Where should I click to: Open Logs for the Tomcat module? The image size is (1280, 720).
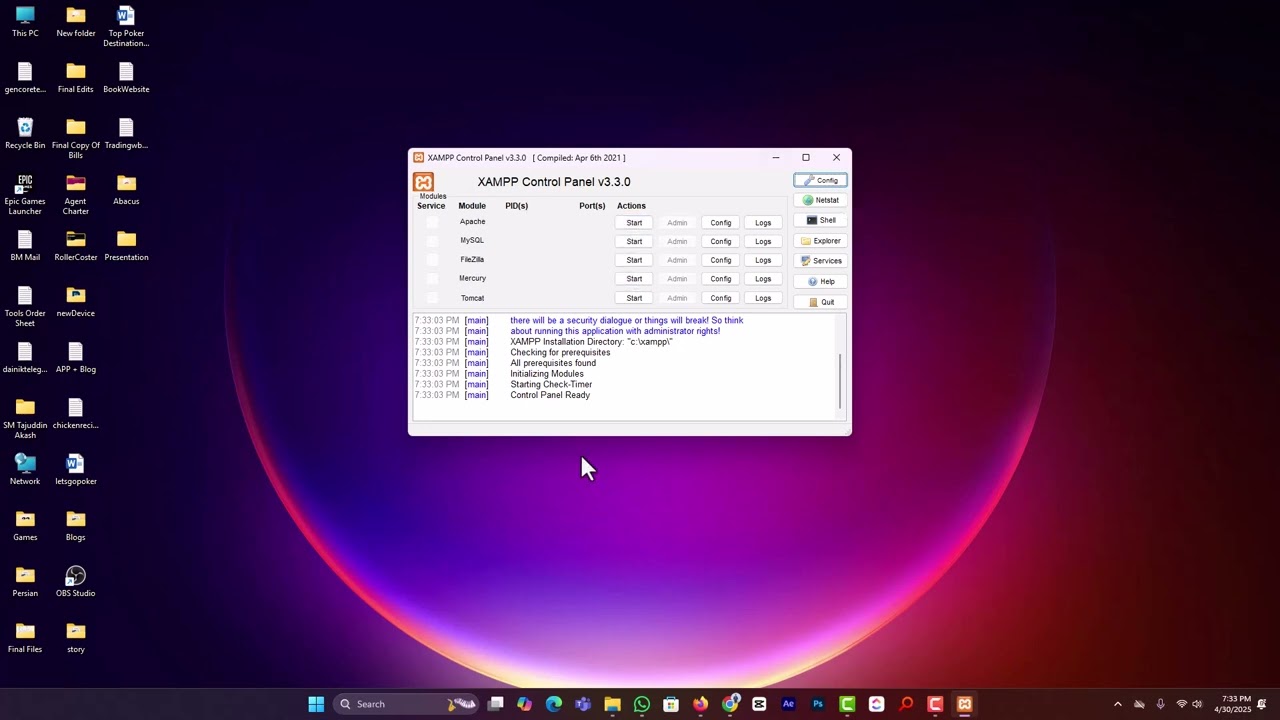[x=763, y=298]
